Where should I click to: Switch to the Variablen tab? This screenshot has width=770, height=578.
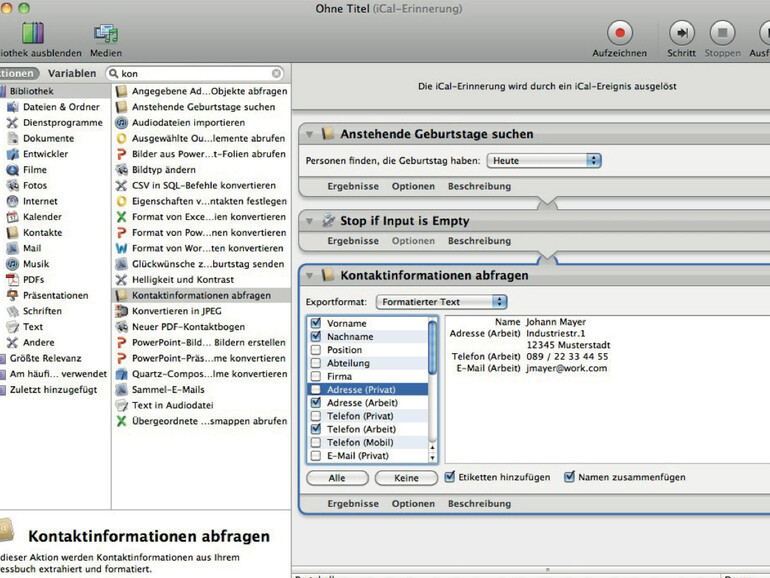pos(72,73)
